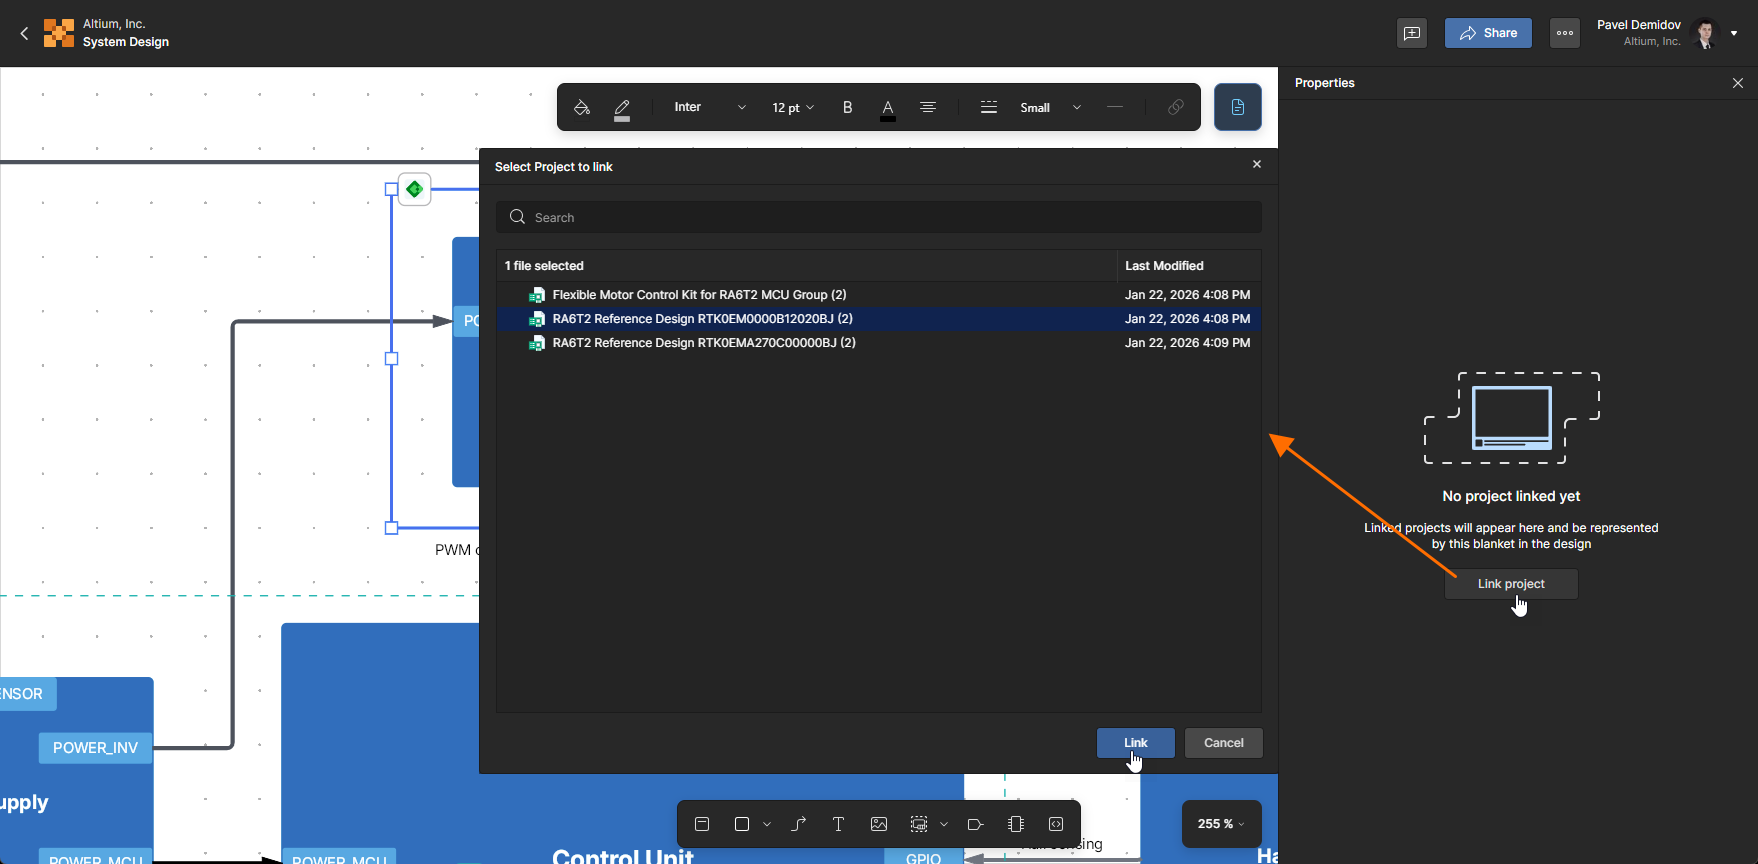Select the code embed tool

pyautogui.click(x=1056, y=824)
